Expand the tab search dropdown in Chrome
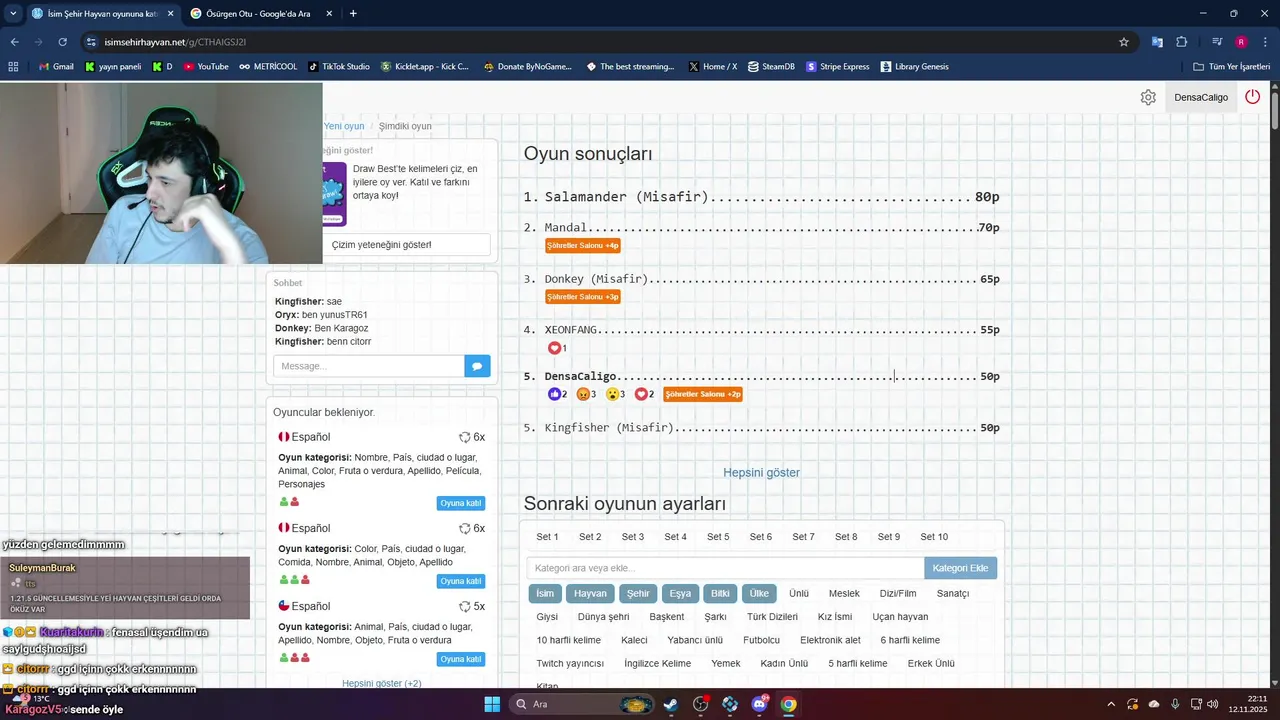Viewport: 1280px width, 720px height. pyautogui.click(x=13, y=14)
